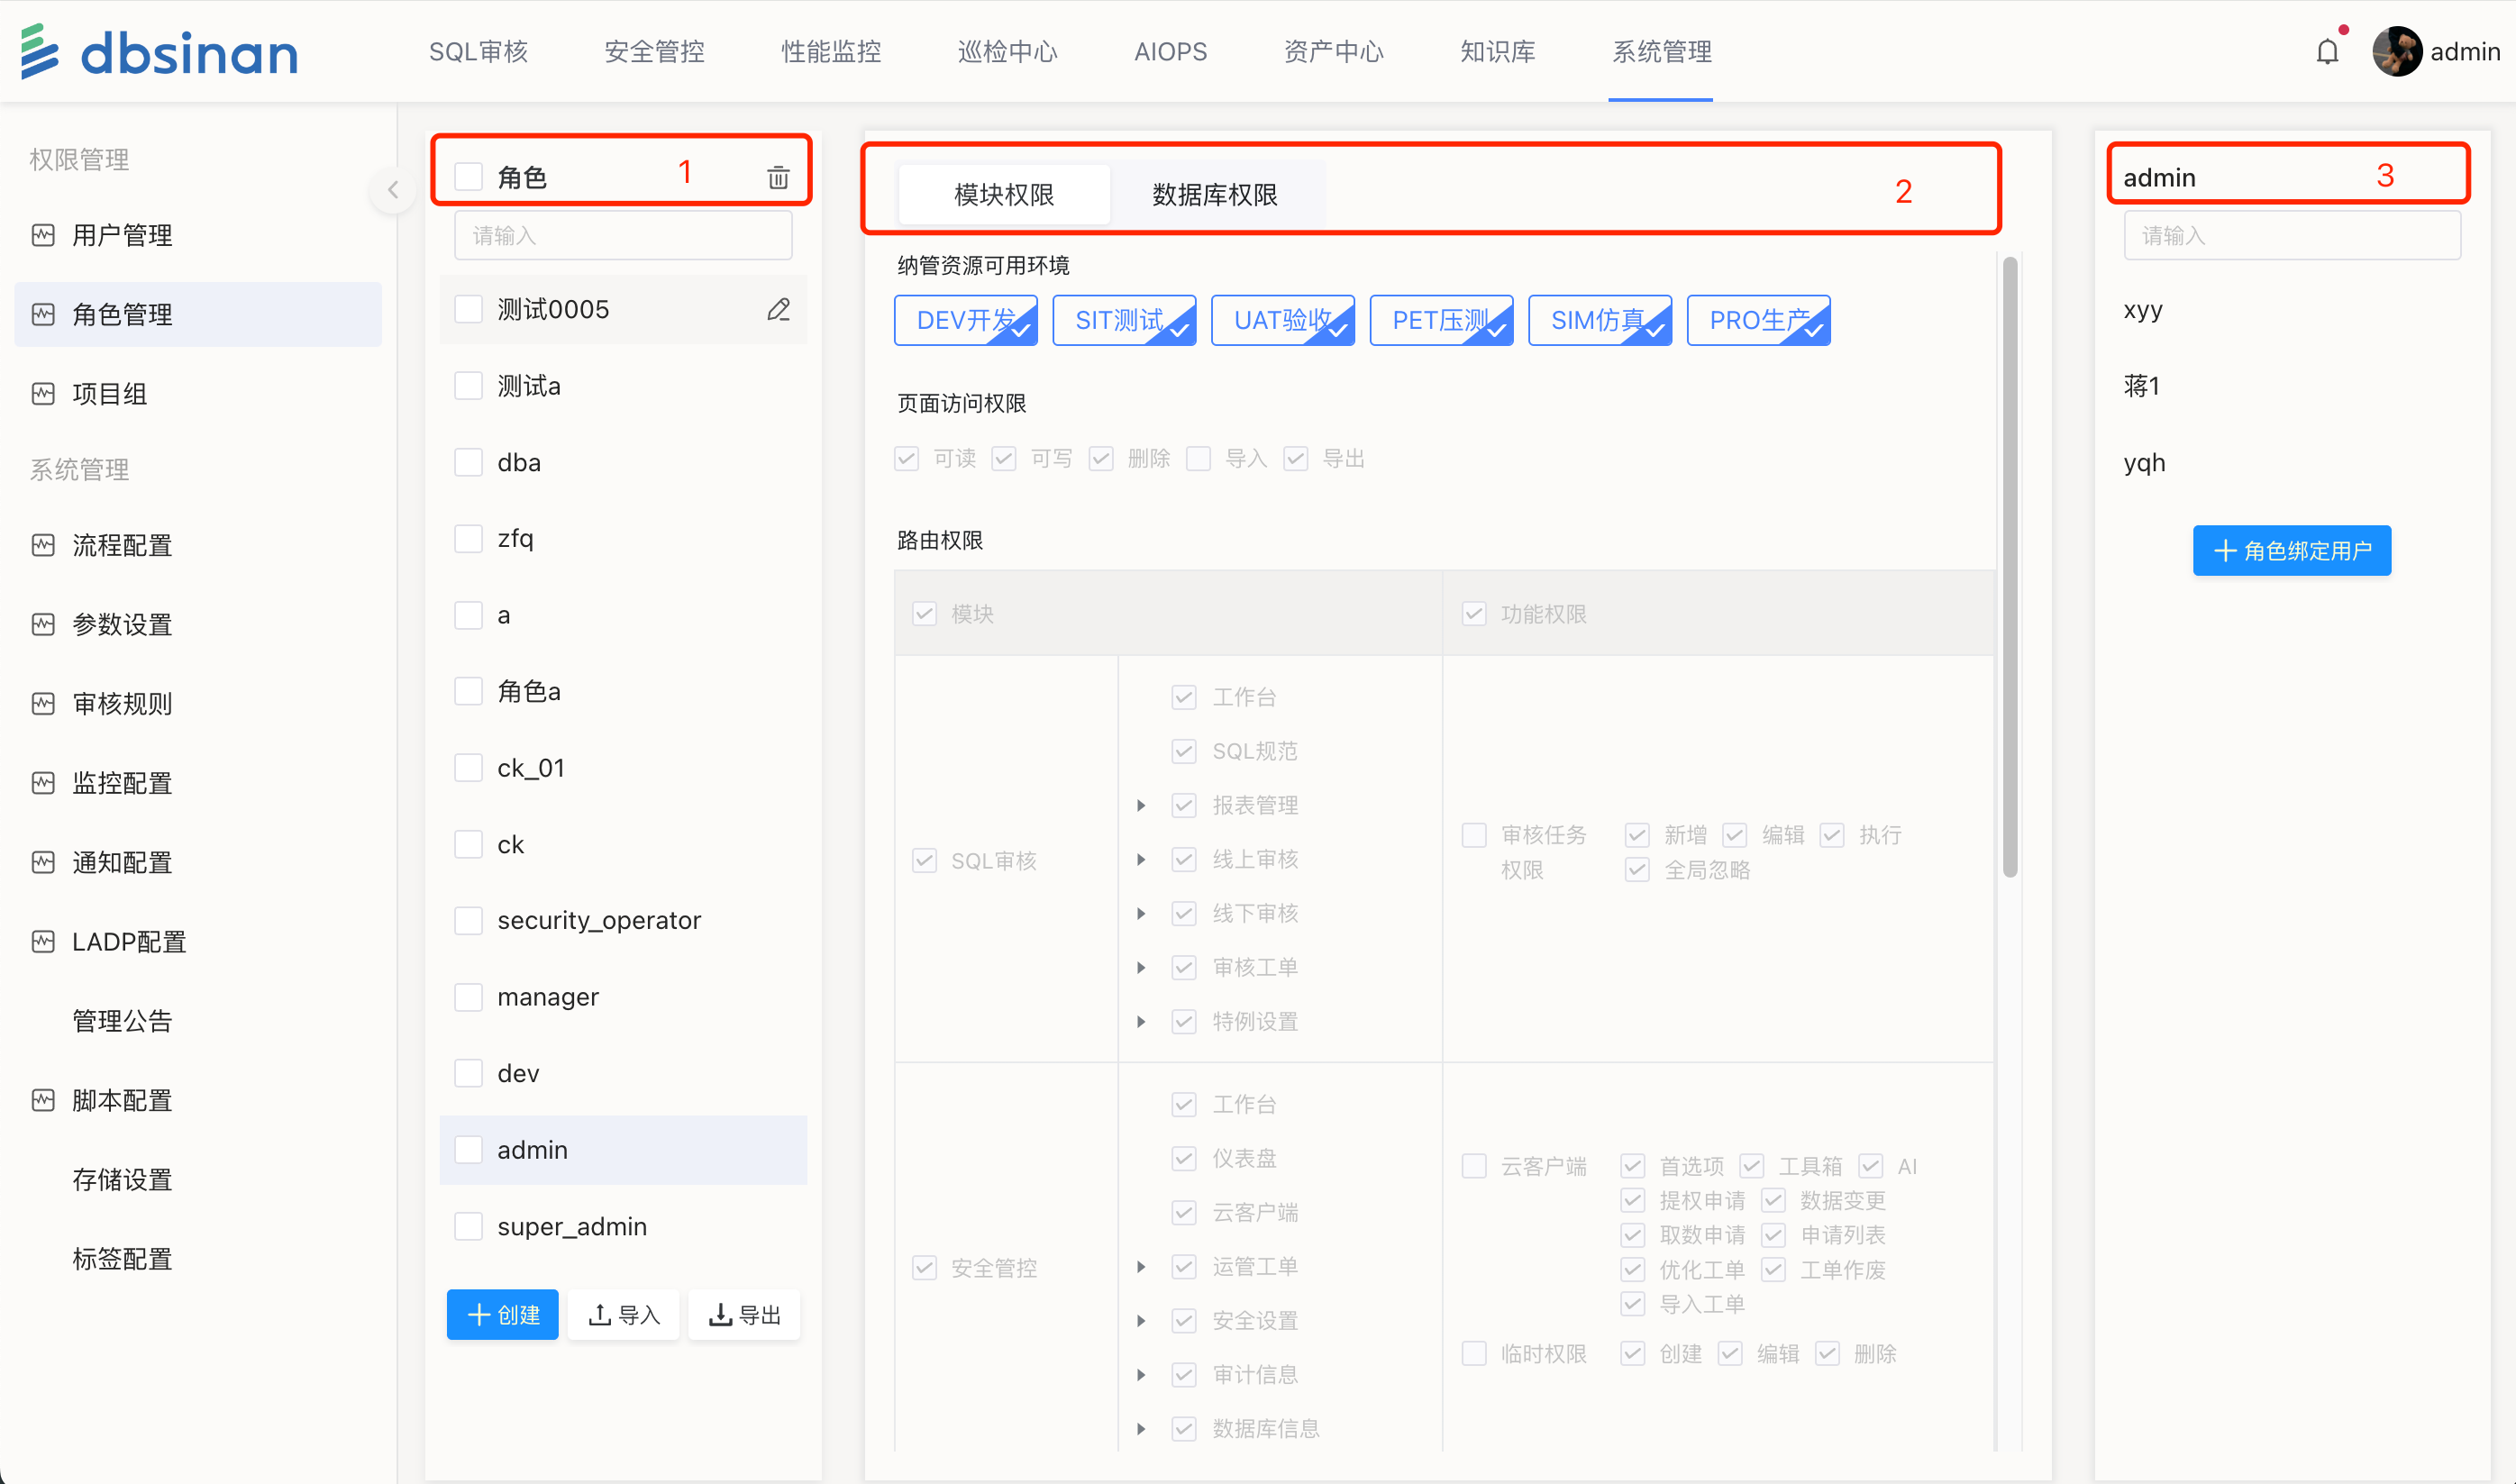Image resolution: width=2516 pixels, height=1484 pixels.
Task: Toggle the select-all 角色 checkbox
Action: pyautogui.click(x=468, y=177)
